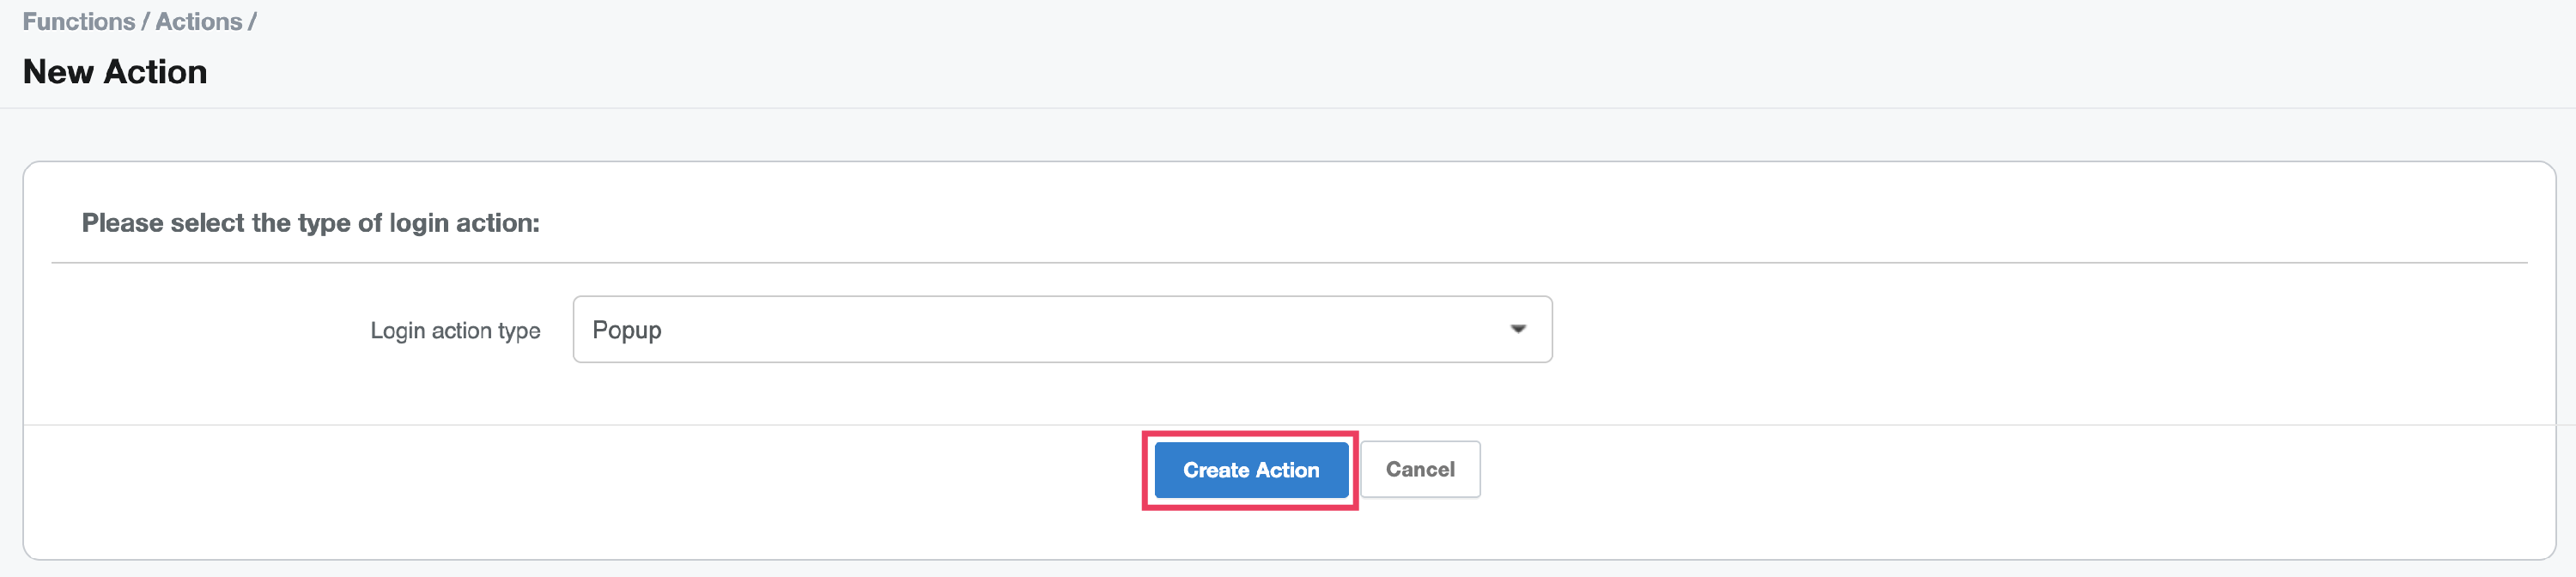Click the small down-triangle in the select box

[1517, 329]
